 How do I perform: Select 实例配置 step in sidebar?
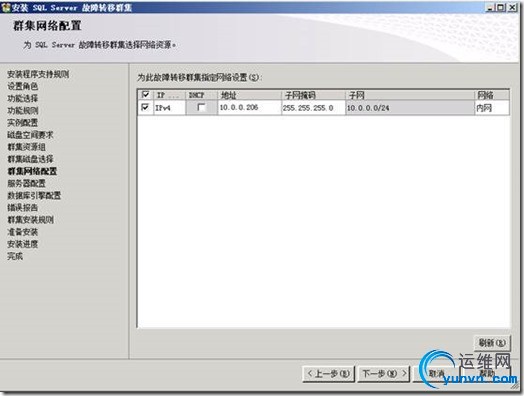click(23, 123)
